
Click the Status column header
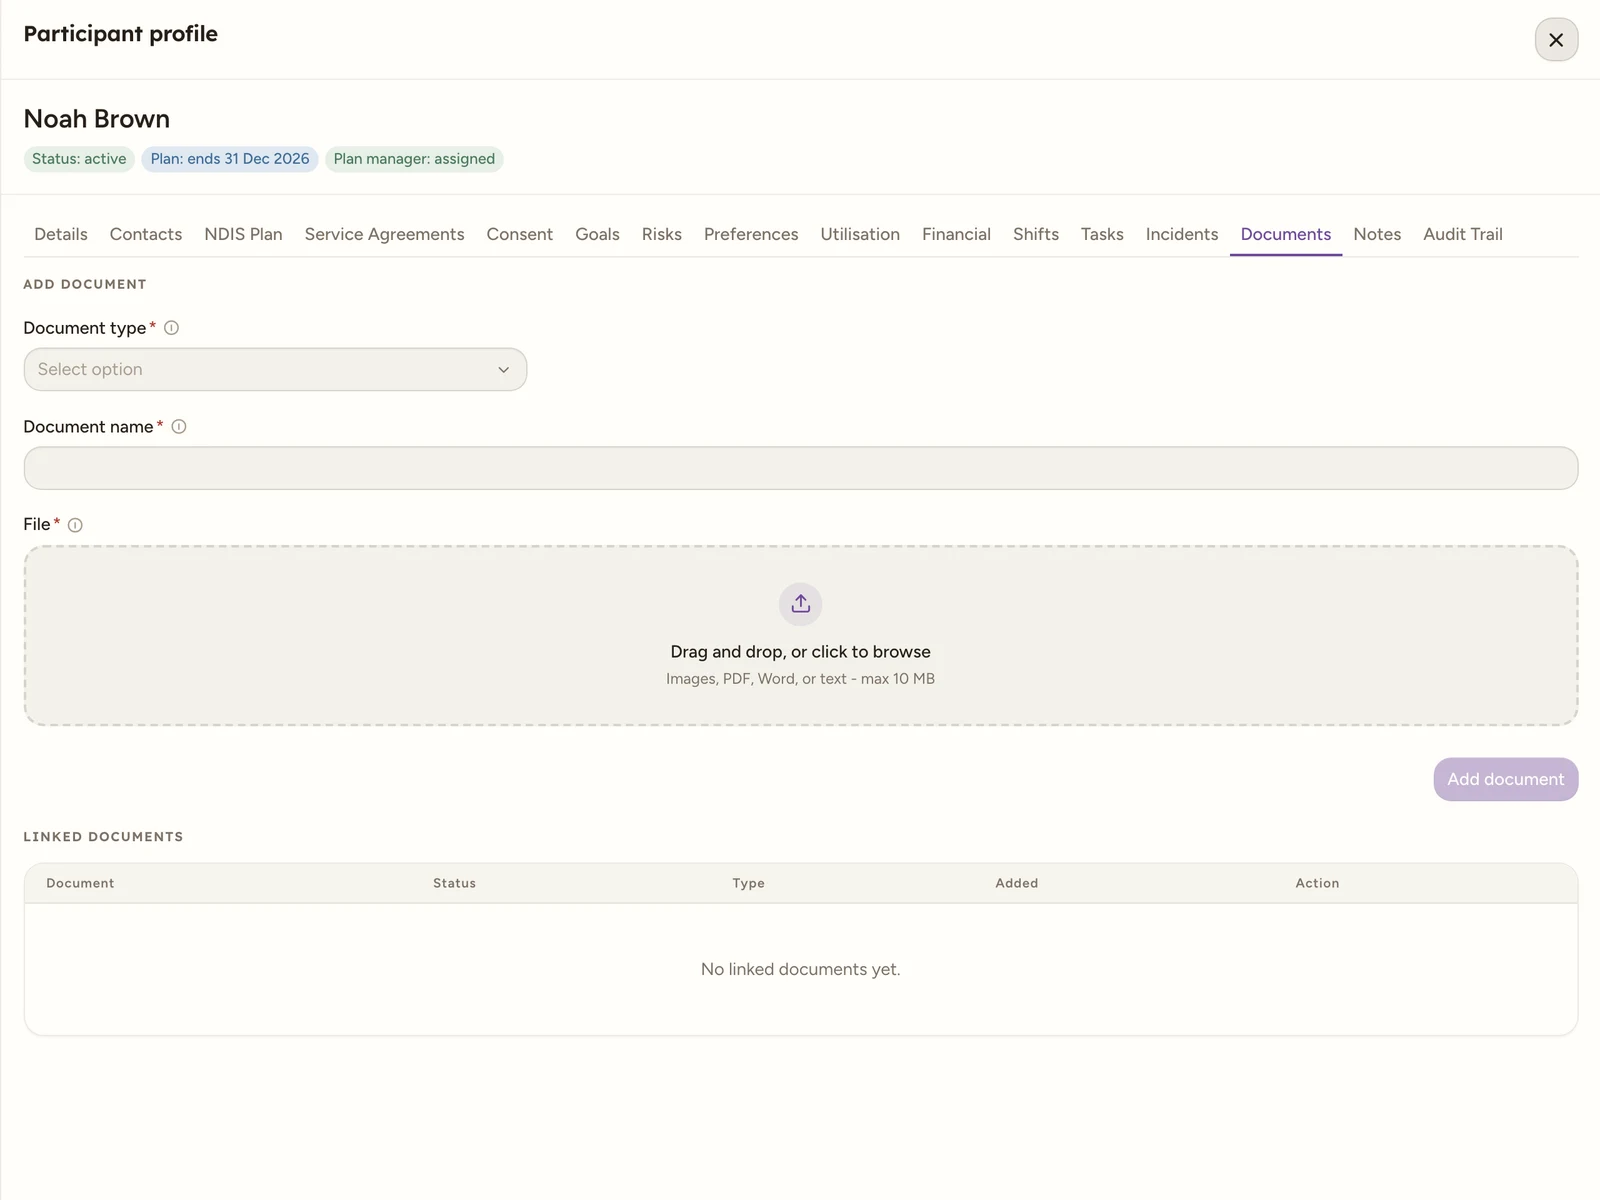pos(454,883)
